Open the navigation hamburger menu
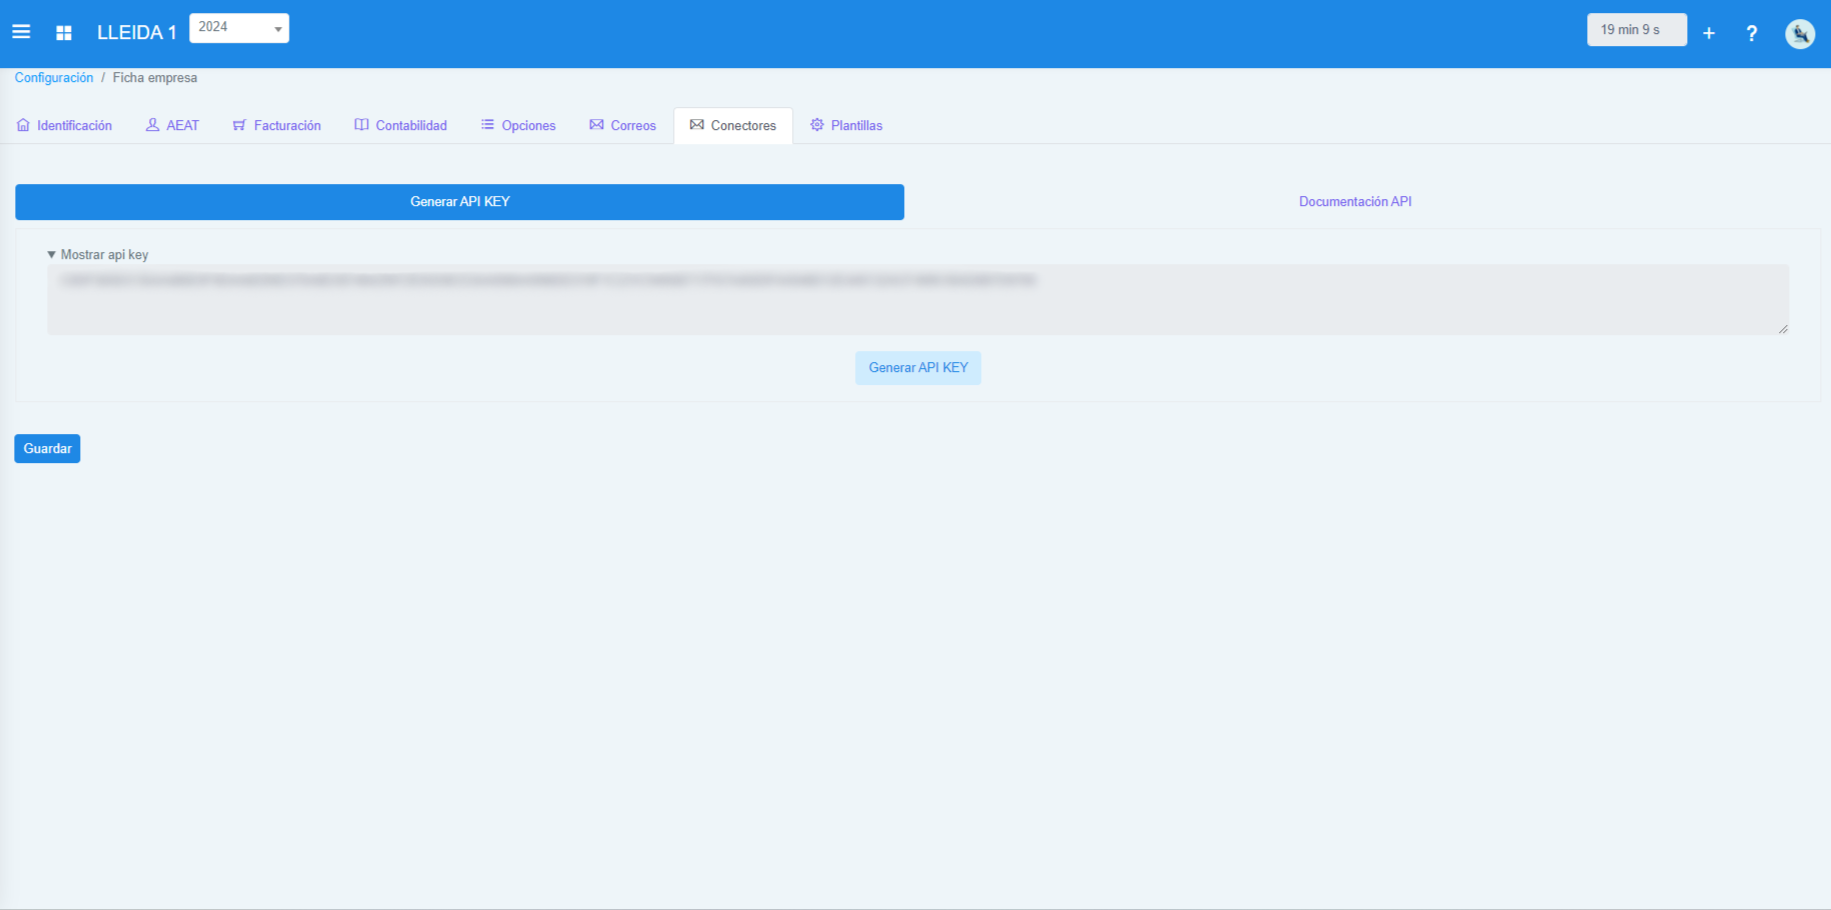Screen dimensions: 1831x910 [x=21, y=31]
